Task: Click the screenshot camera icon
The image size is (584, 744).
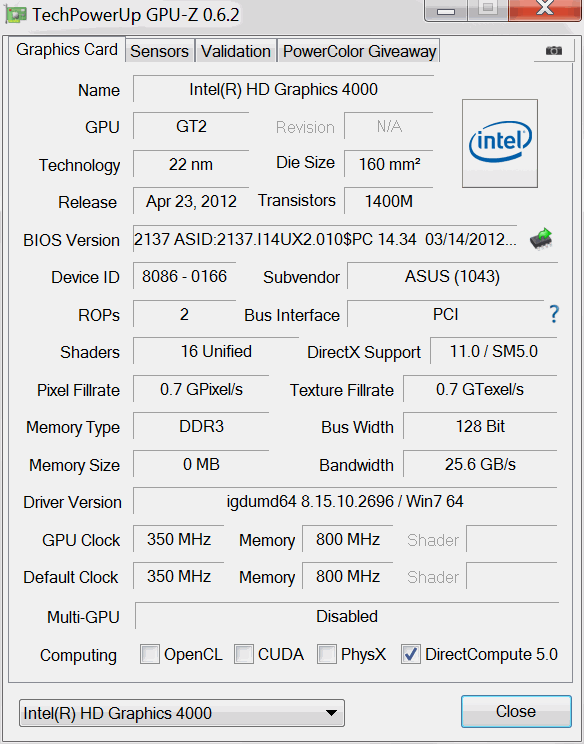Action: pos(554,50)
